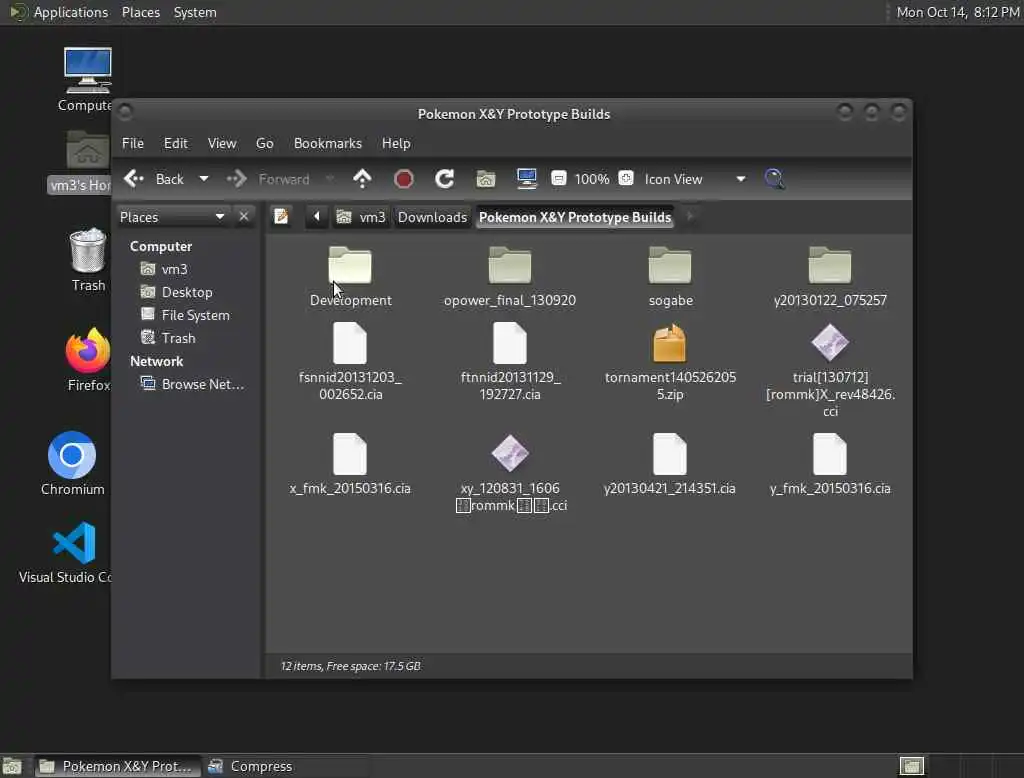Select the xy_120831_1606 rommk .cci file

[x=510, y=473]
